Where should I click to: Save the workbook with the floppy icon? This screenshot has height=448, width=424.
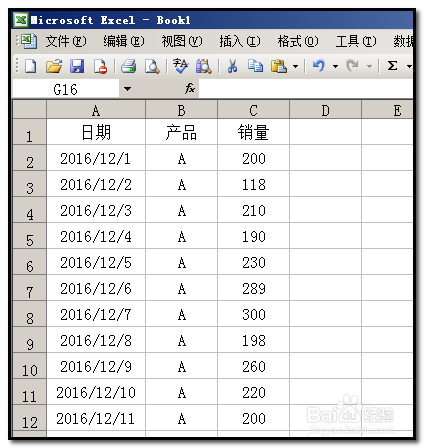[x=77, y=66]
